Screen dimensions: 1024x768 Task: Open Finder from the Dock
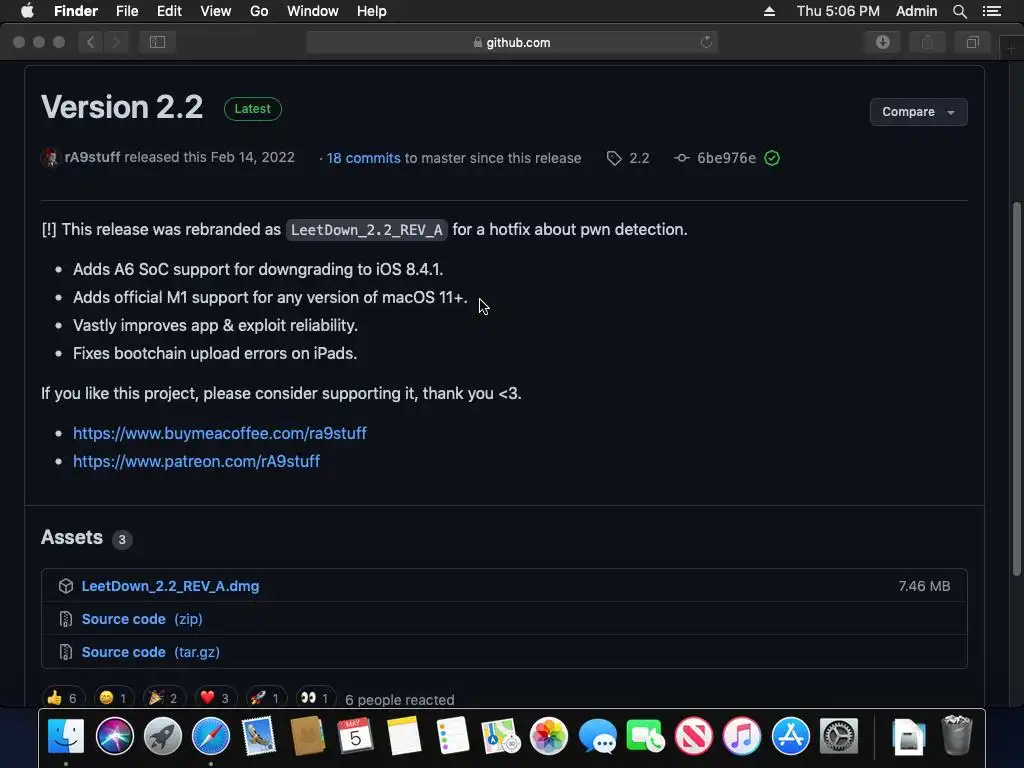point(66,736)
